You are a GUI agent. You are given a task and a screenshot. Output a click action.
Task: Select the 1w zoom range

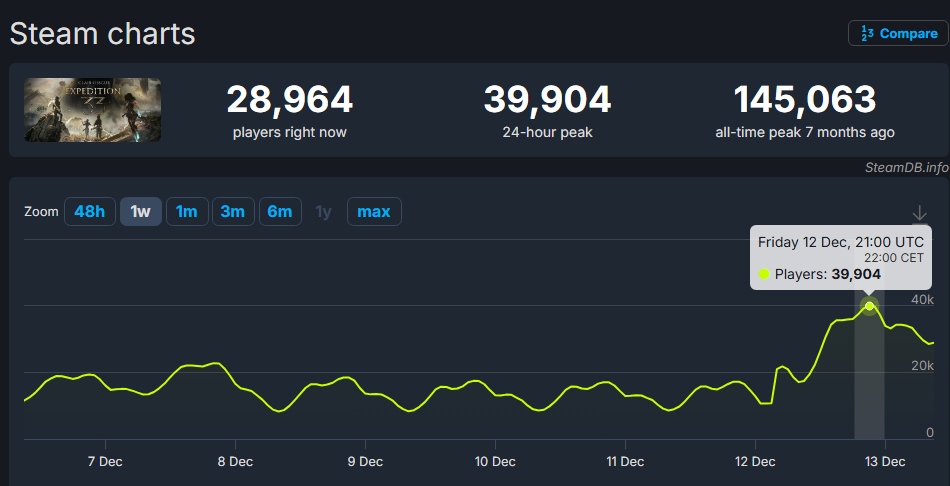141,212
